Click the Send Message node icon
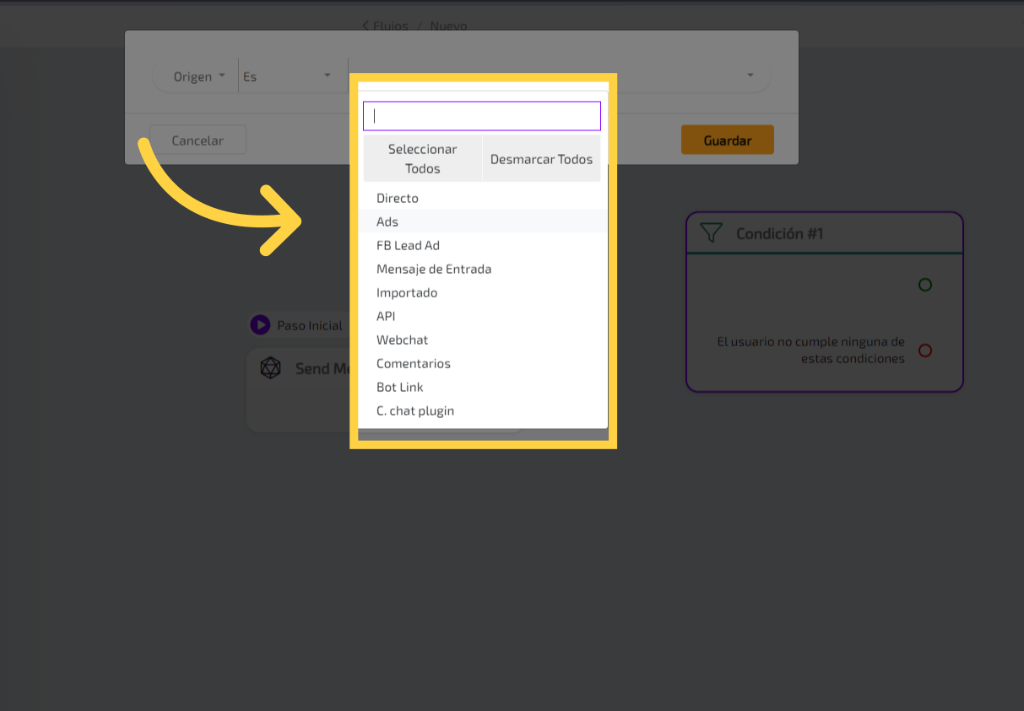Image resolution: width=1024 pixels, height=711 pixels. click(270, 368)
